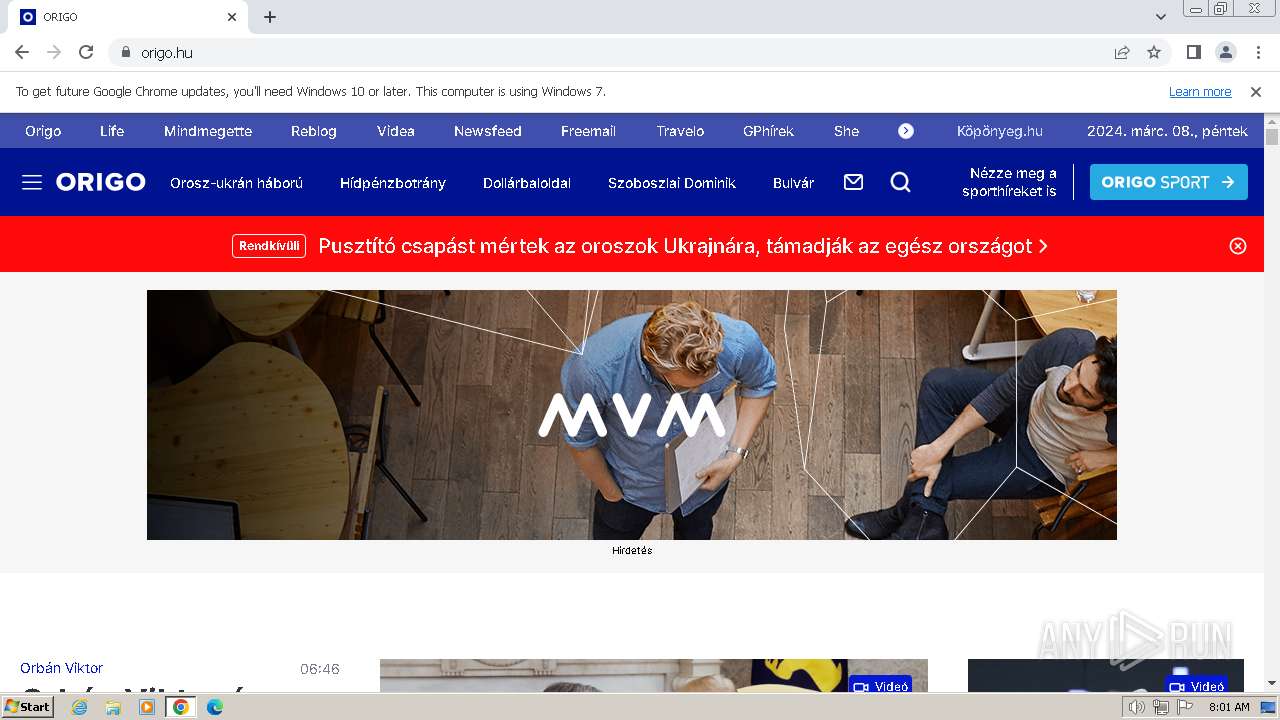
Task: Open the media player taskbar icon
Action: (x=147, y=707)
